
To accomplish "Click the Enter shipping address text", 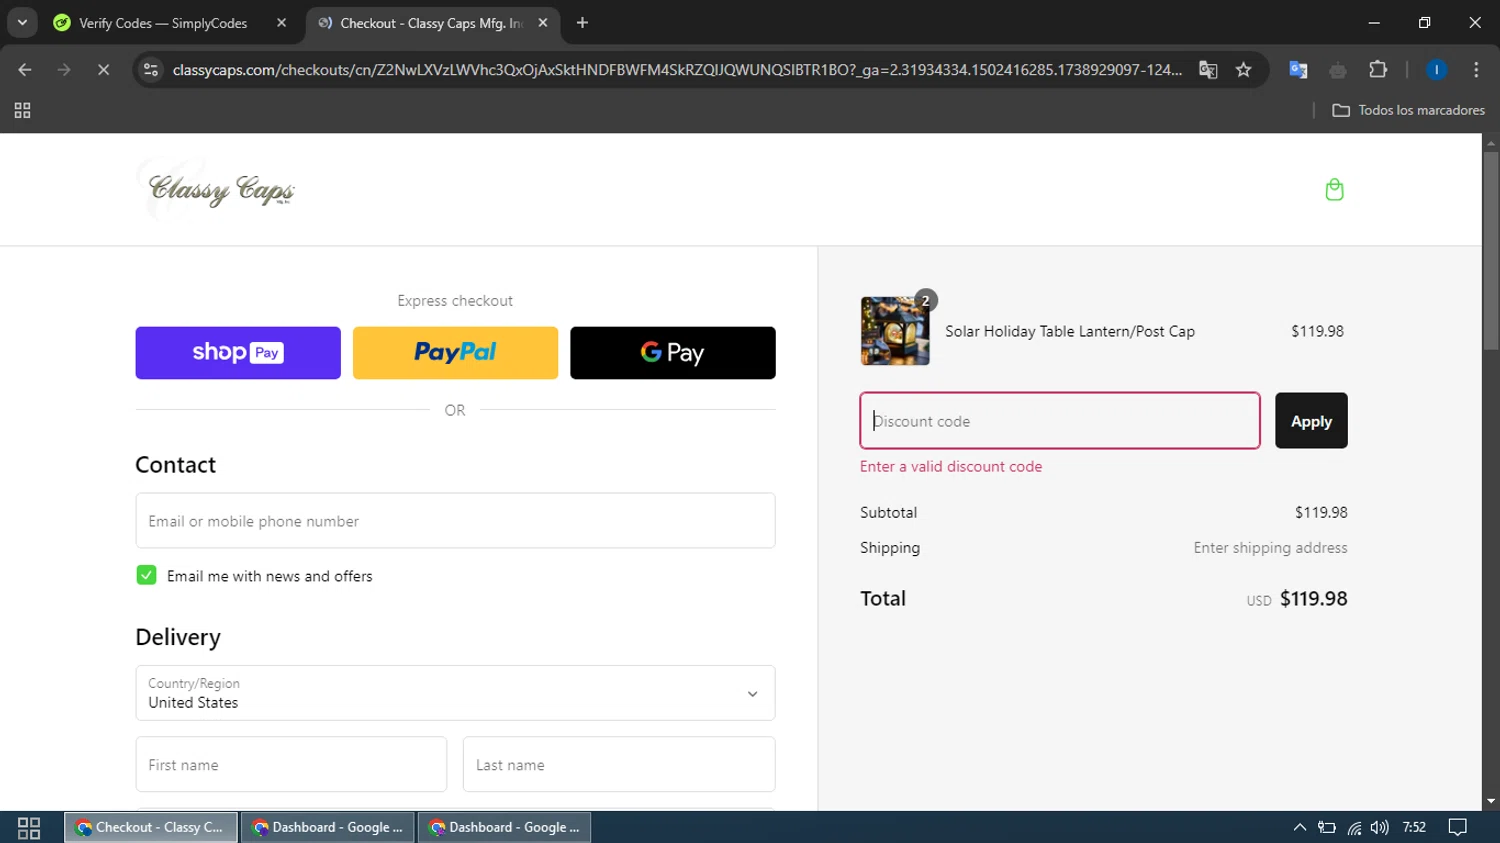I will coord(1270,548).
